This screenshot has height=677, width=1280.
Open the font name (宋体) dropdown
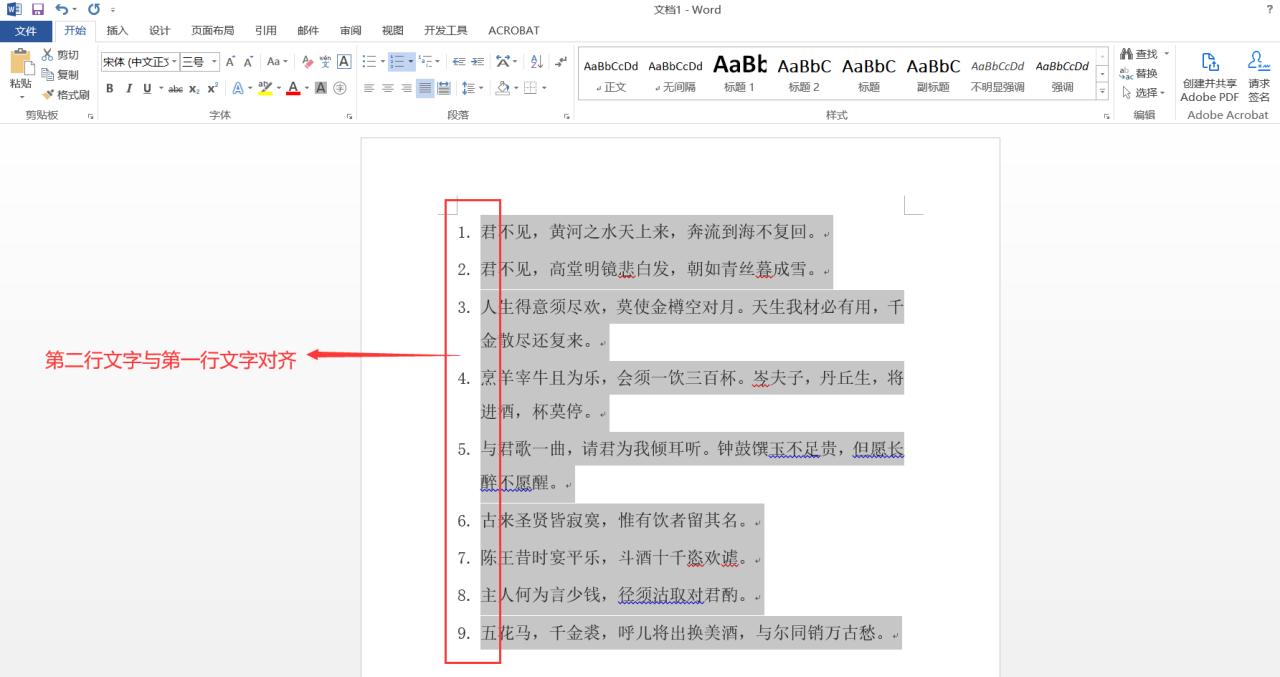click(x=173, y=62)
